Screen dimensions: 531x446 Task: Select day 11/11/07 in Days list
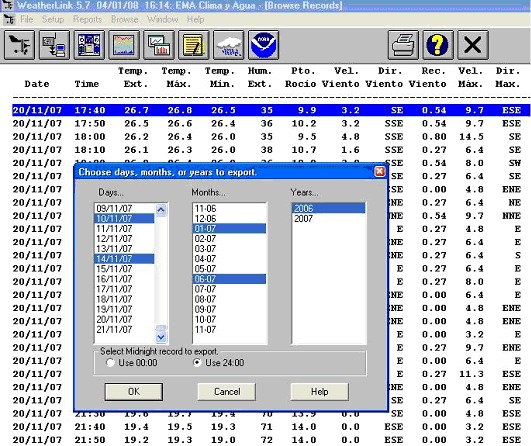[124, 229]
